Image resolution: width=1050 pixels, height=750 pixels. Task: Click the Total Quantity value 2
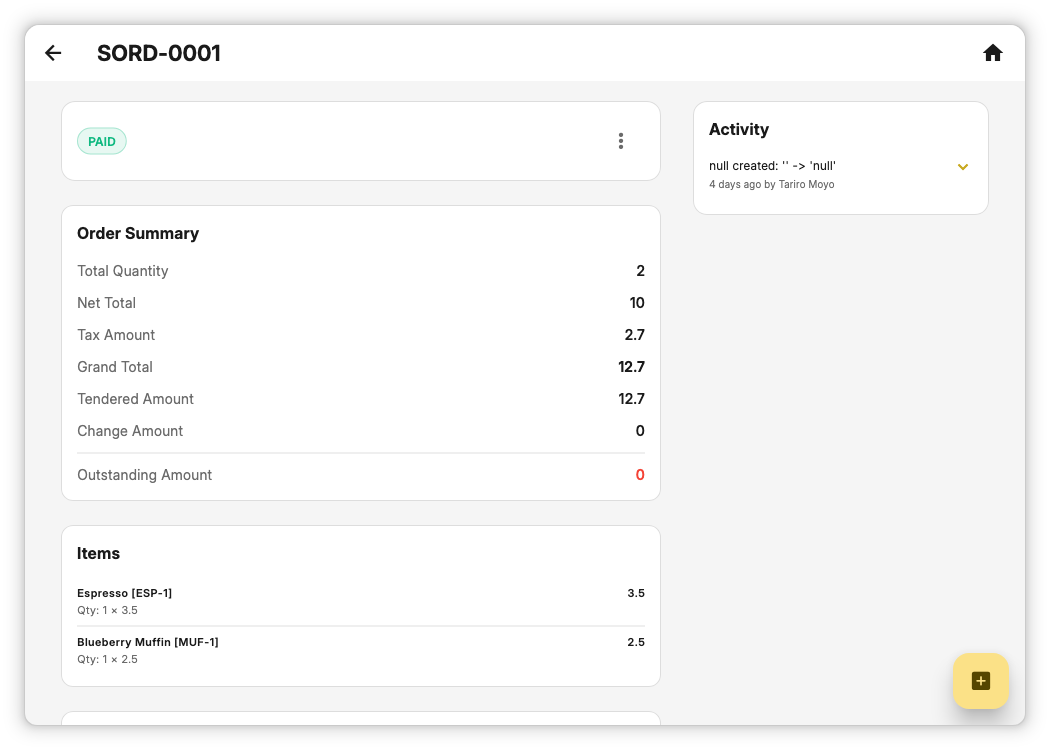pos(640,271)
